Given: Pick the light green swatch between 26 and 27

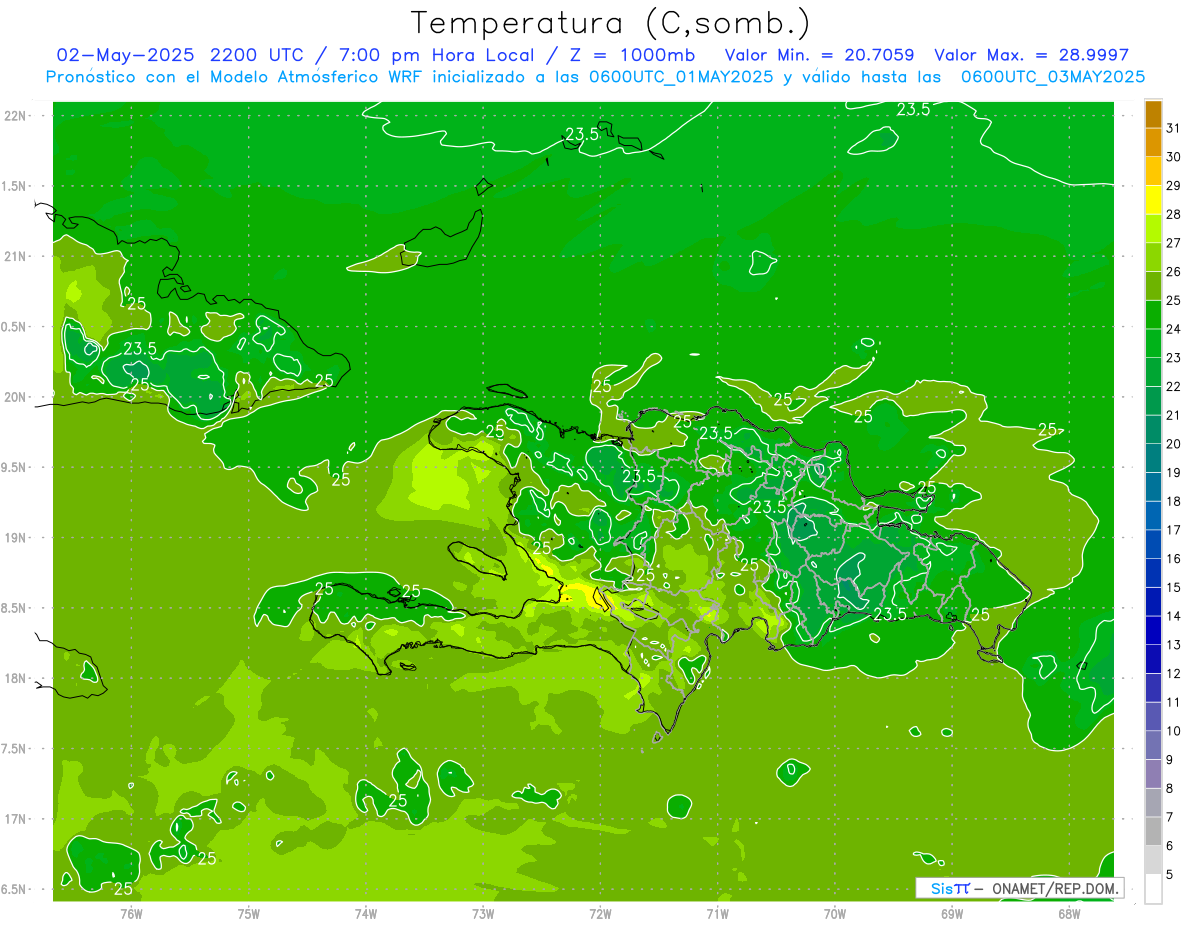Looking at the screenshot, I should [1153, 257].
